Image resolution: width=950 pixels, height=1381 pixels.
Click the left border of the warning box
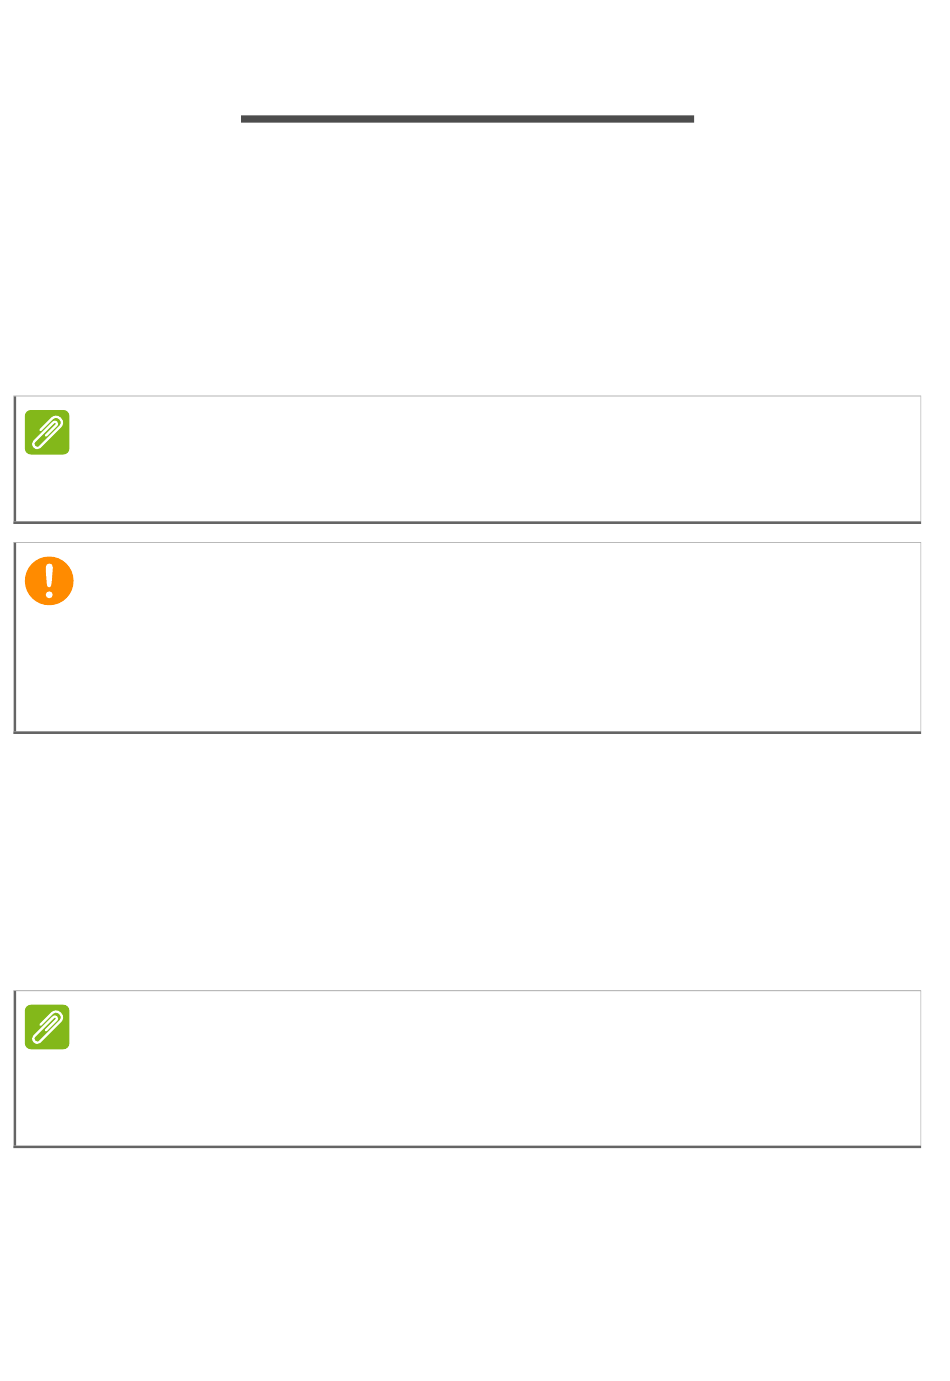coord(15,638)
